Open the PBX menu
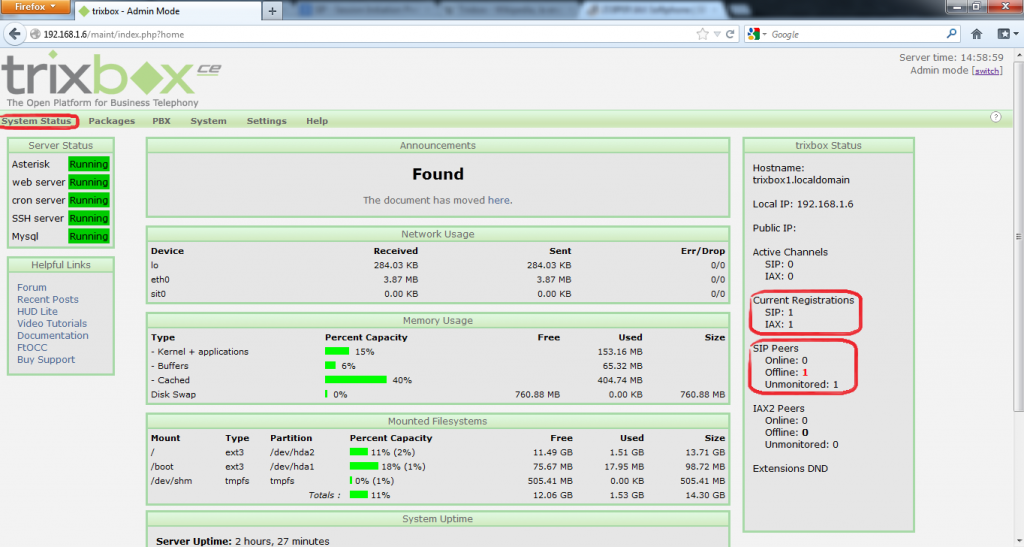This screenshot has height=547, width=1024. (161, 121)
